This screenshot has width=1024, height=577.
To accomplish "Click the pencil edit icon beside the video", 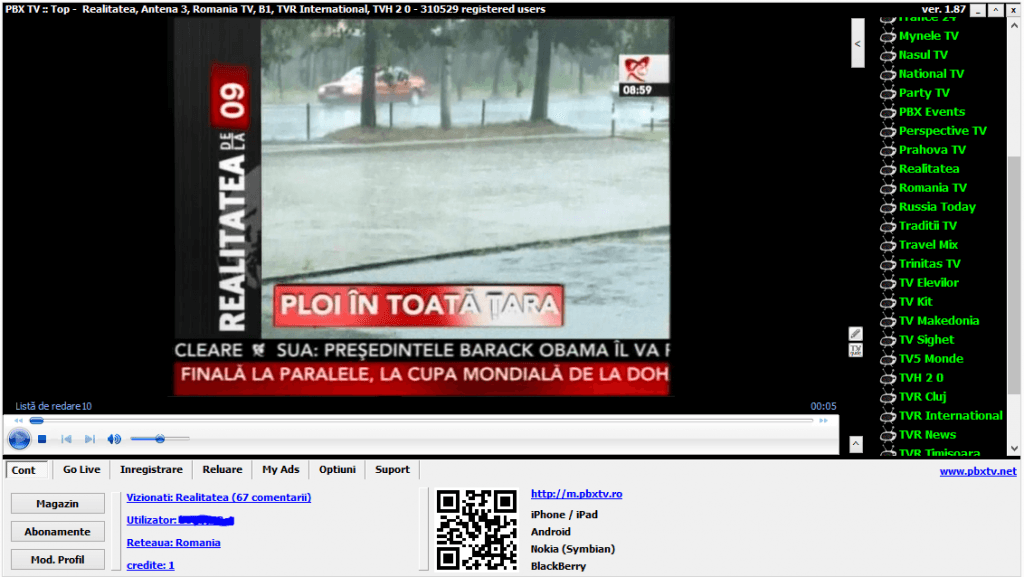I will point(856,334).
